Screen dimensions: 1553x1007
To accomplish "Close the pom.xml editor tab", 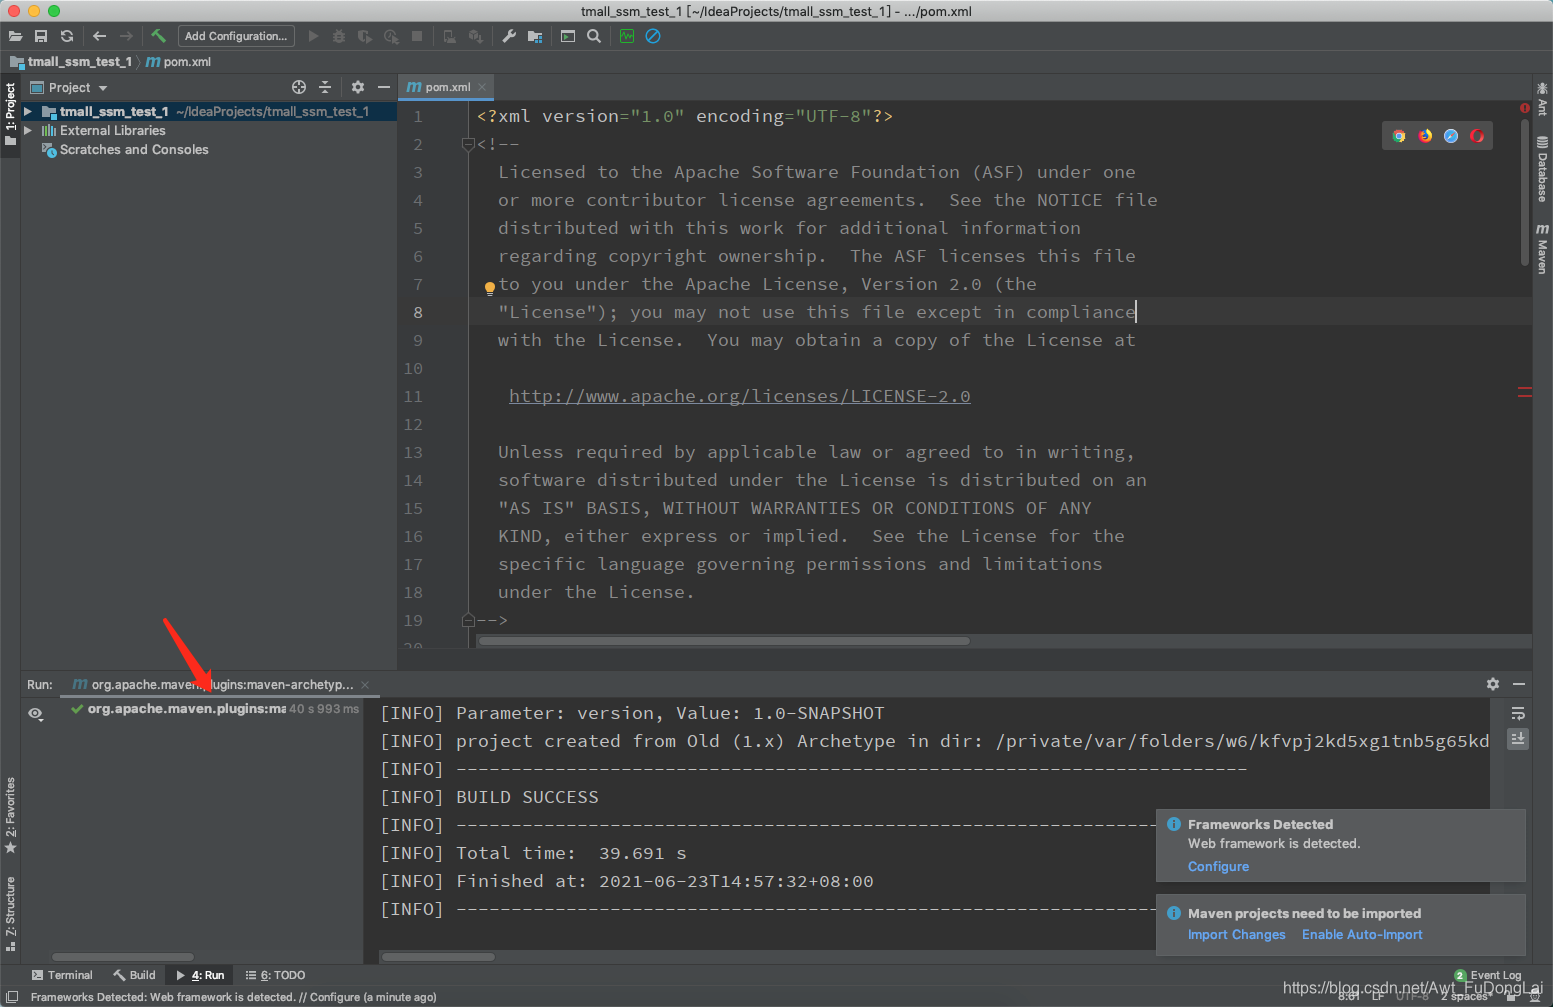I will point(482,87).
